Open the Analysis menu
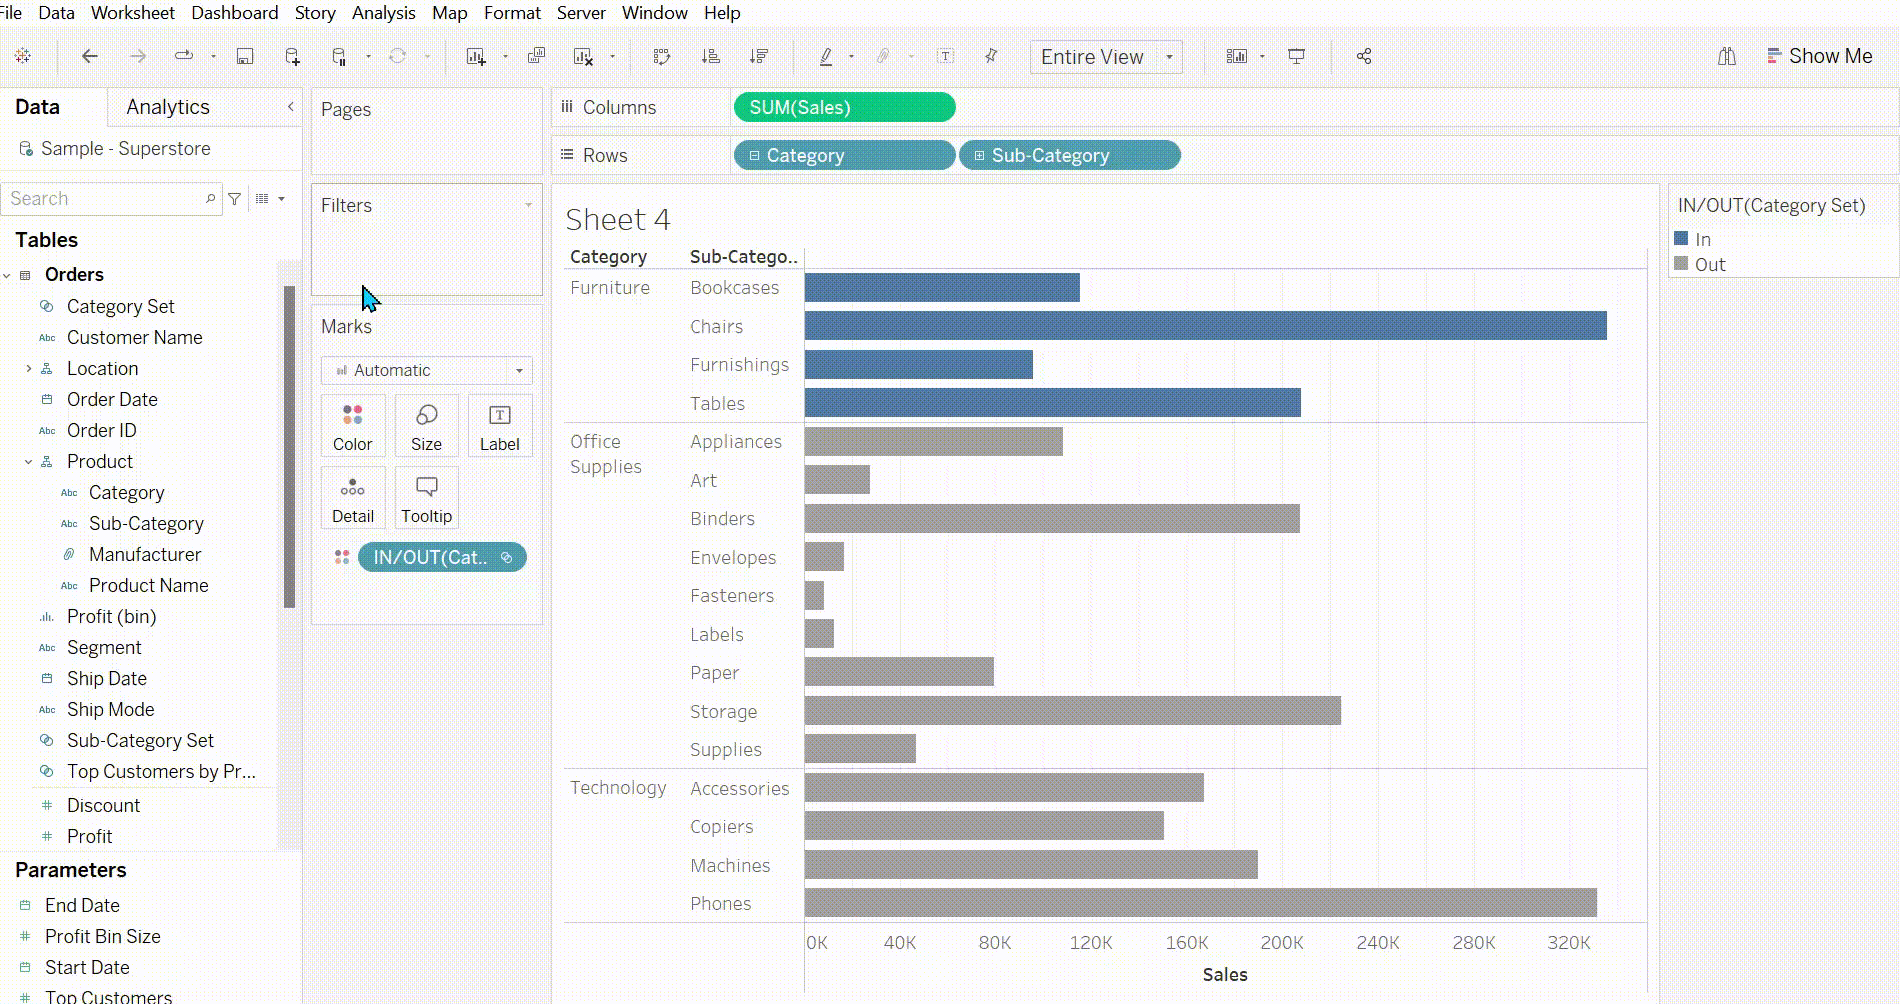1900x1004 pixels. (x=384, y=13)
